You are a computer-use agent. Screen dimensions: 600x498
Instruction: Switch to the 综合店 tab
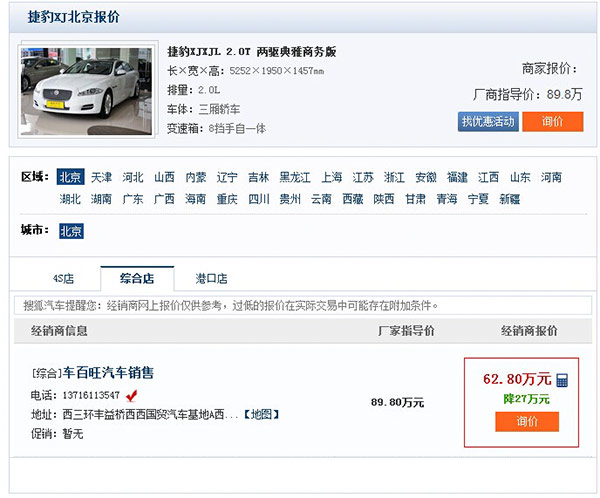tap(137, 278)
